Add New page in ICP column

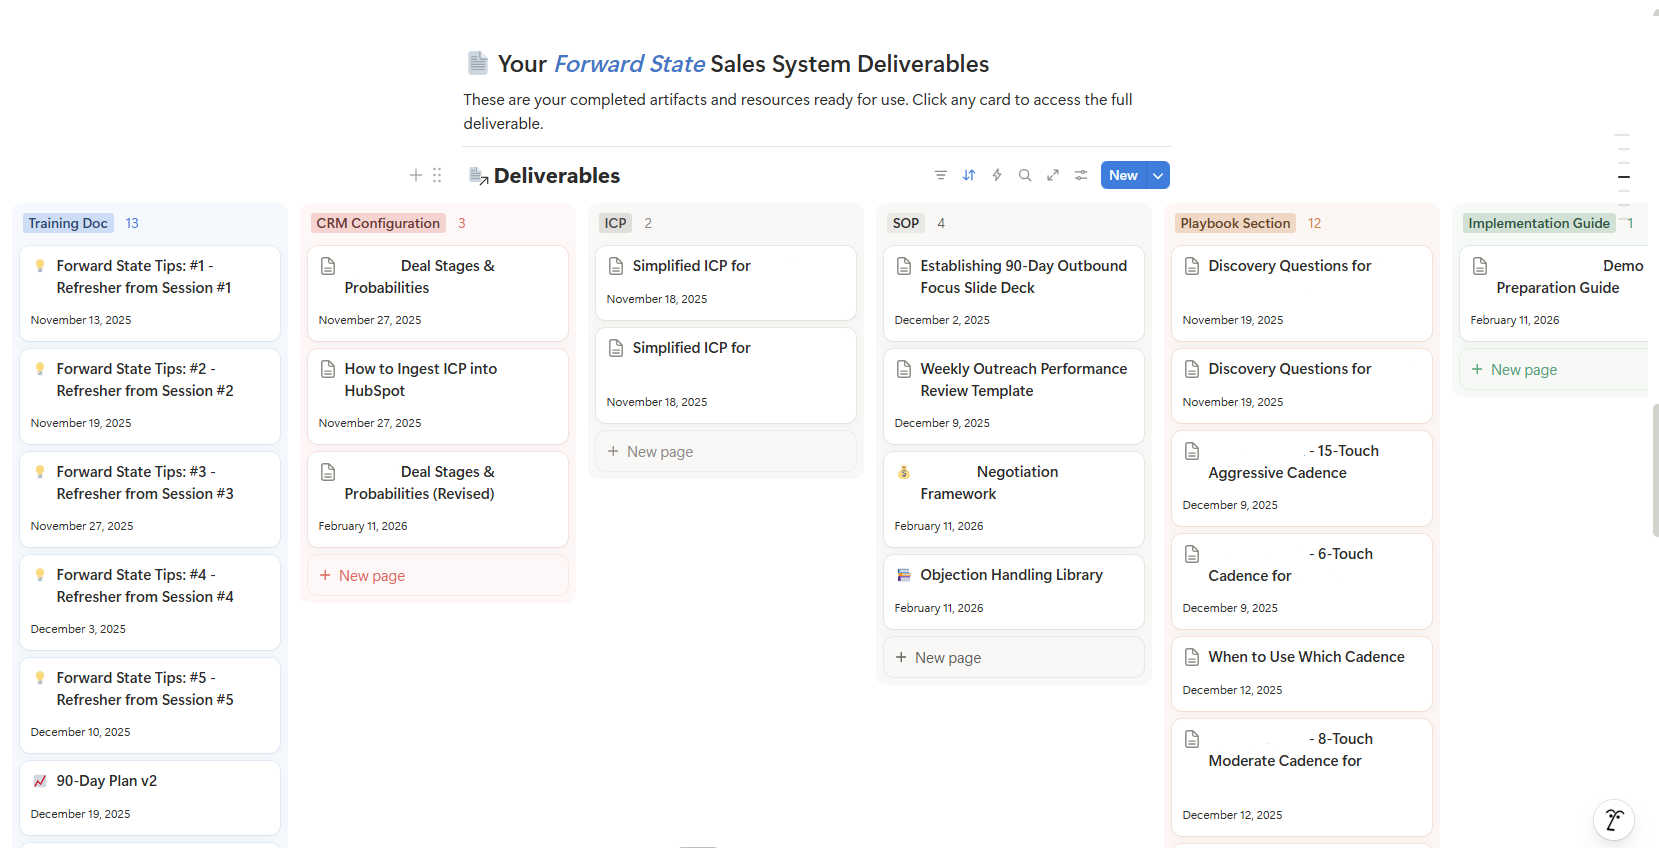pos(726,452)
